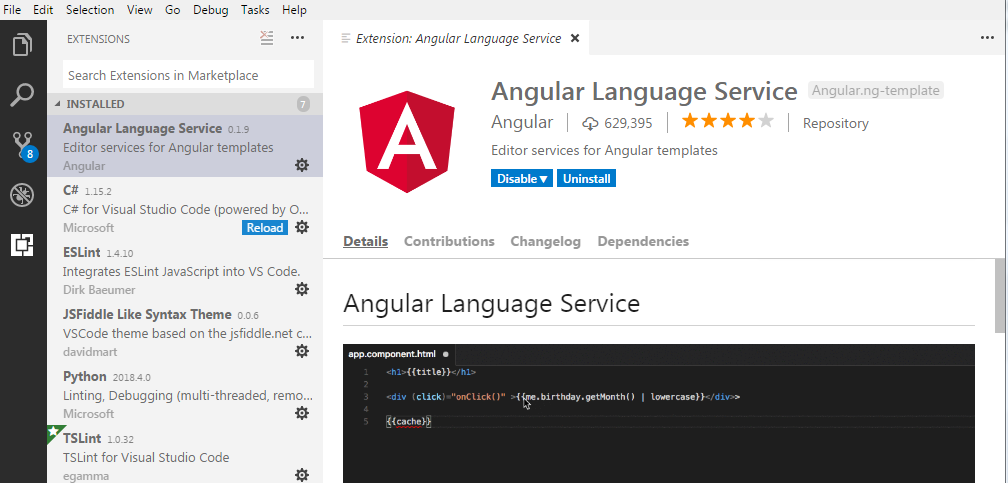Screen dimensions: 1008x483
Task: Open manage gear for JSFiddle Like Syntax Theme
Action: [302, 351]
